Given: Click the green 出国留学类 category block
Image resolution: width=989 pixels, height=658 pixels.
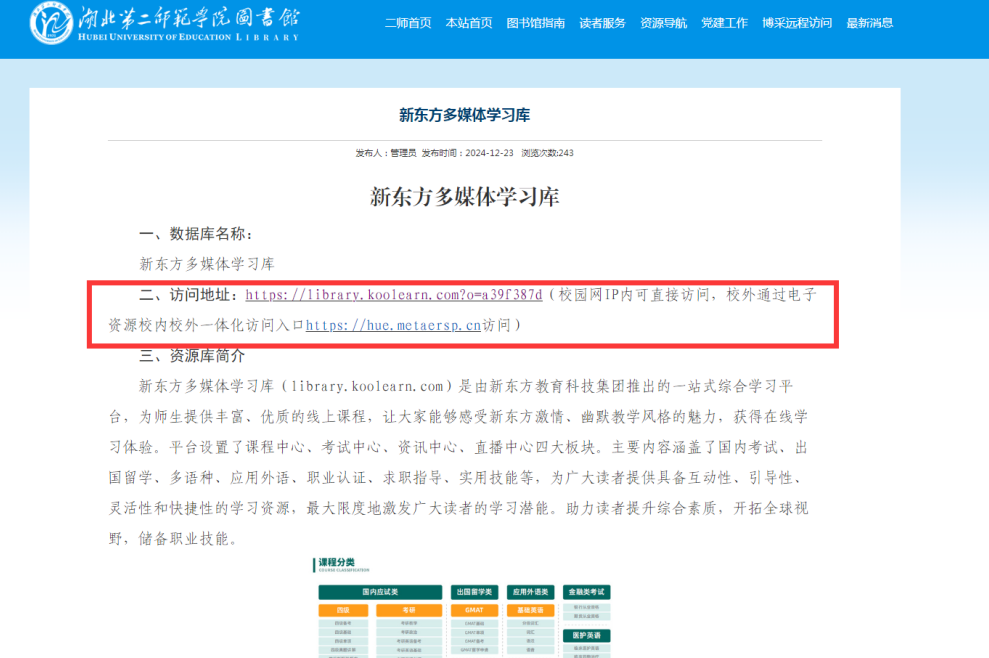Looking at the screenshot, I should [475, 592].
